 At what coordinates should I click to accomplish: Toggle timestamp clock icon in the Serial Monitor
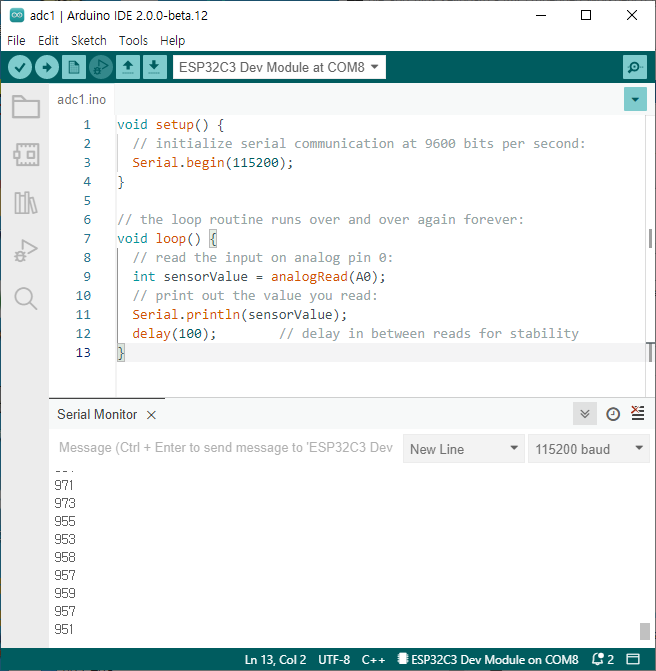(x=613, y=414)
